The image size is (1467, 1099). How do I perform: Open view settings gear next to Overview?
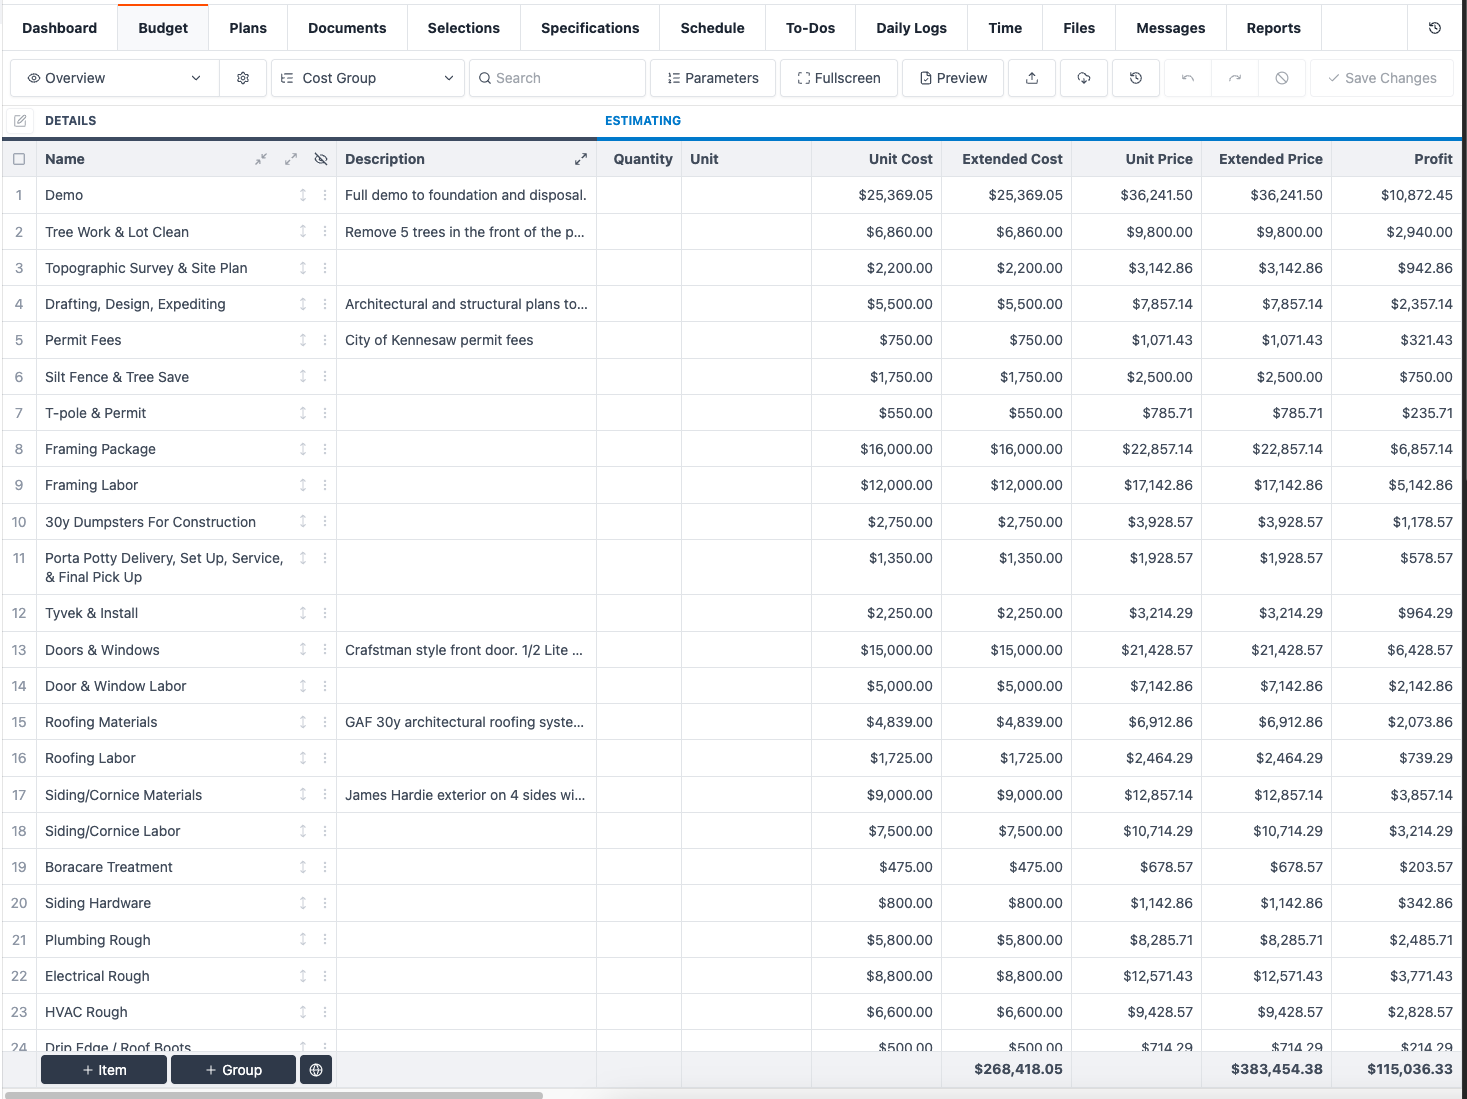[243, 78]
